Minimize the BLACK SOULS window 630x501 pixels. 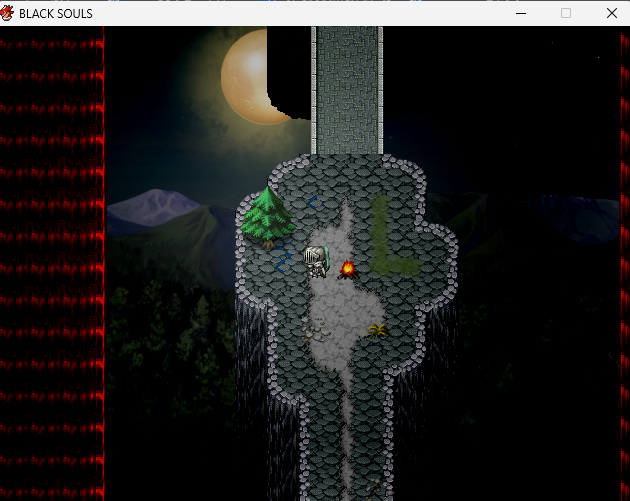click(521, 13)
